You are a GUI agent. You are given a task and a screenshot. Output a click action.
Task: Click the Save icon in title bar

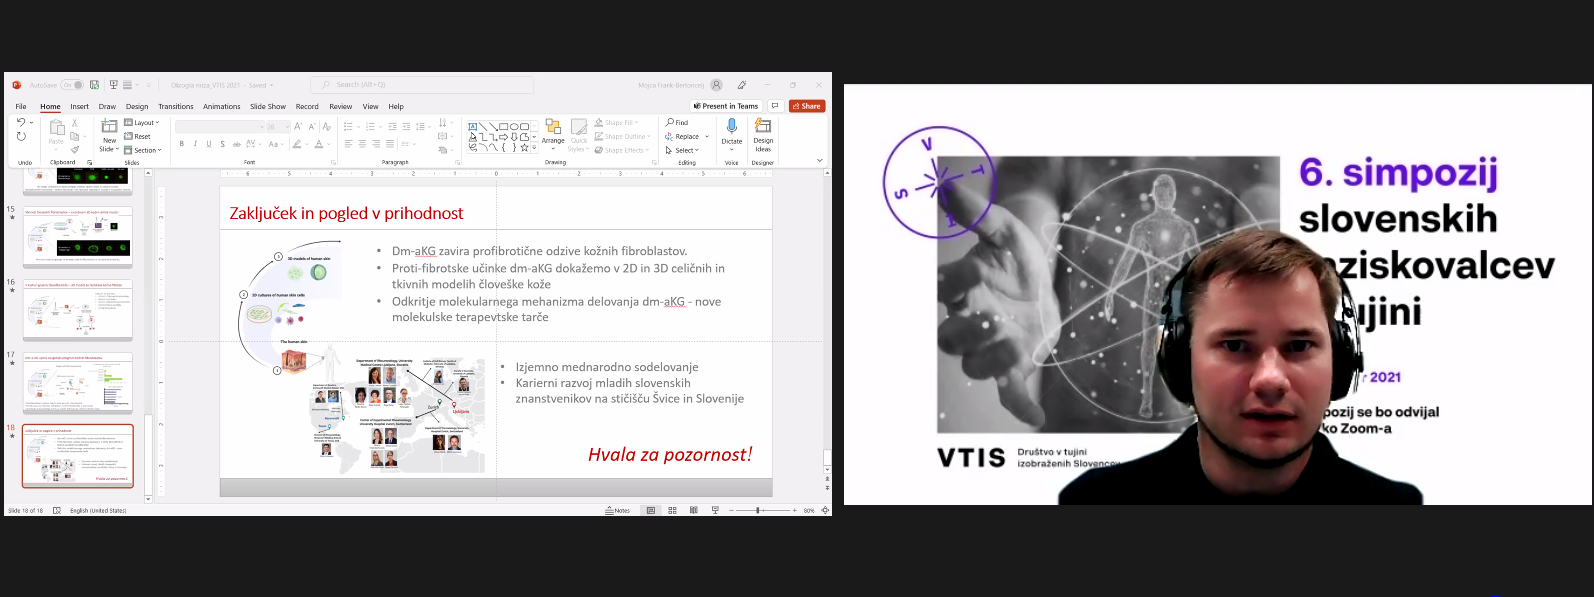94,85
